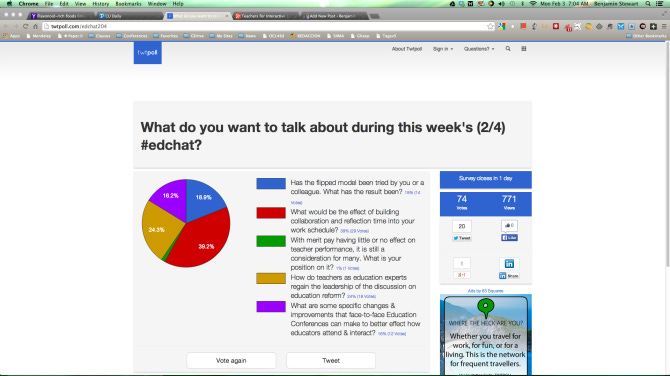Open the About Twtpoll link

[407, 49]
